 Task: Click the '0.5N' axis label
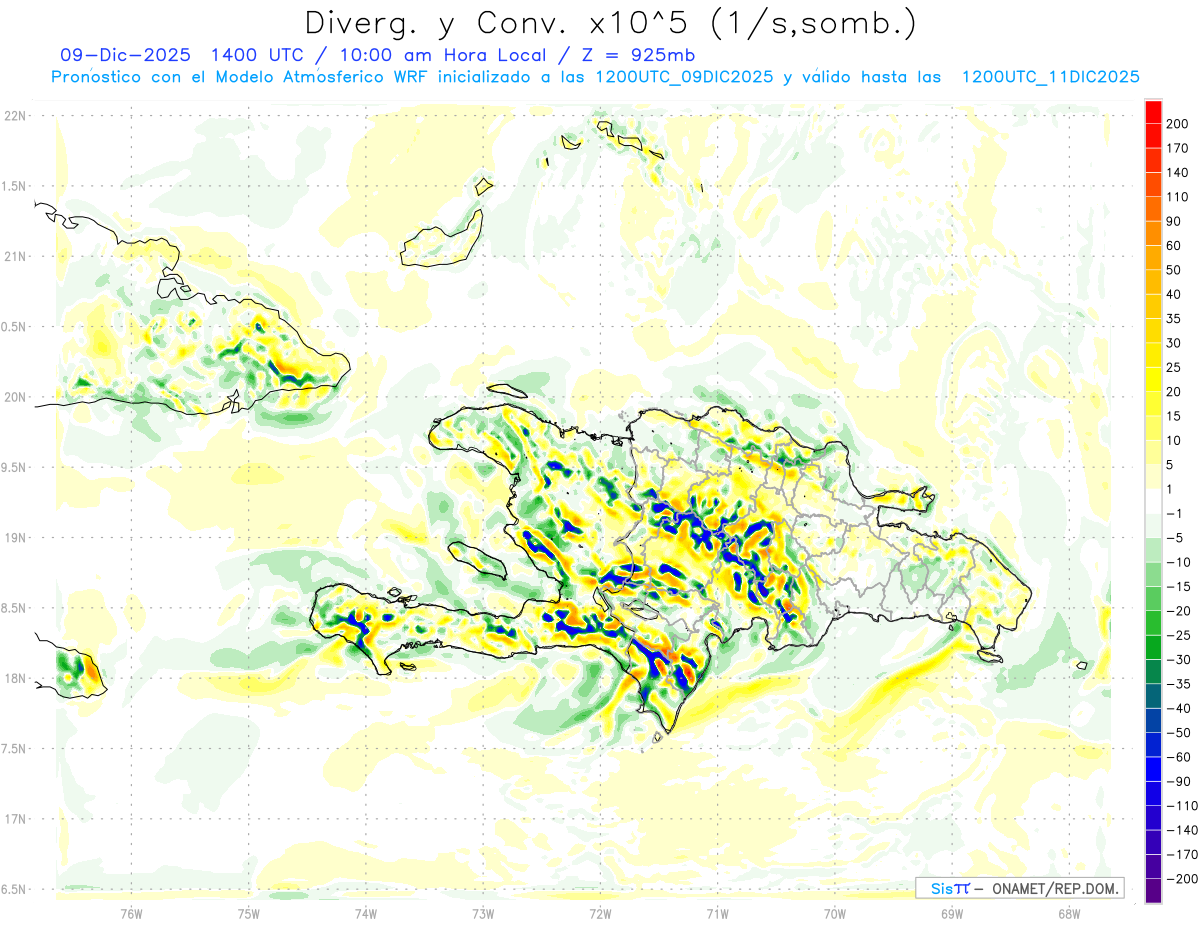15,327
